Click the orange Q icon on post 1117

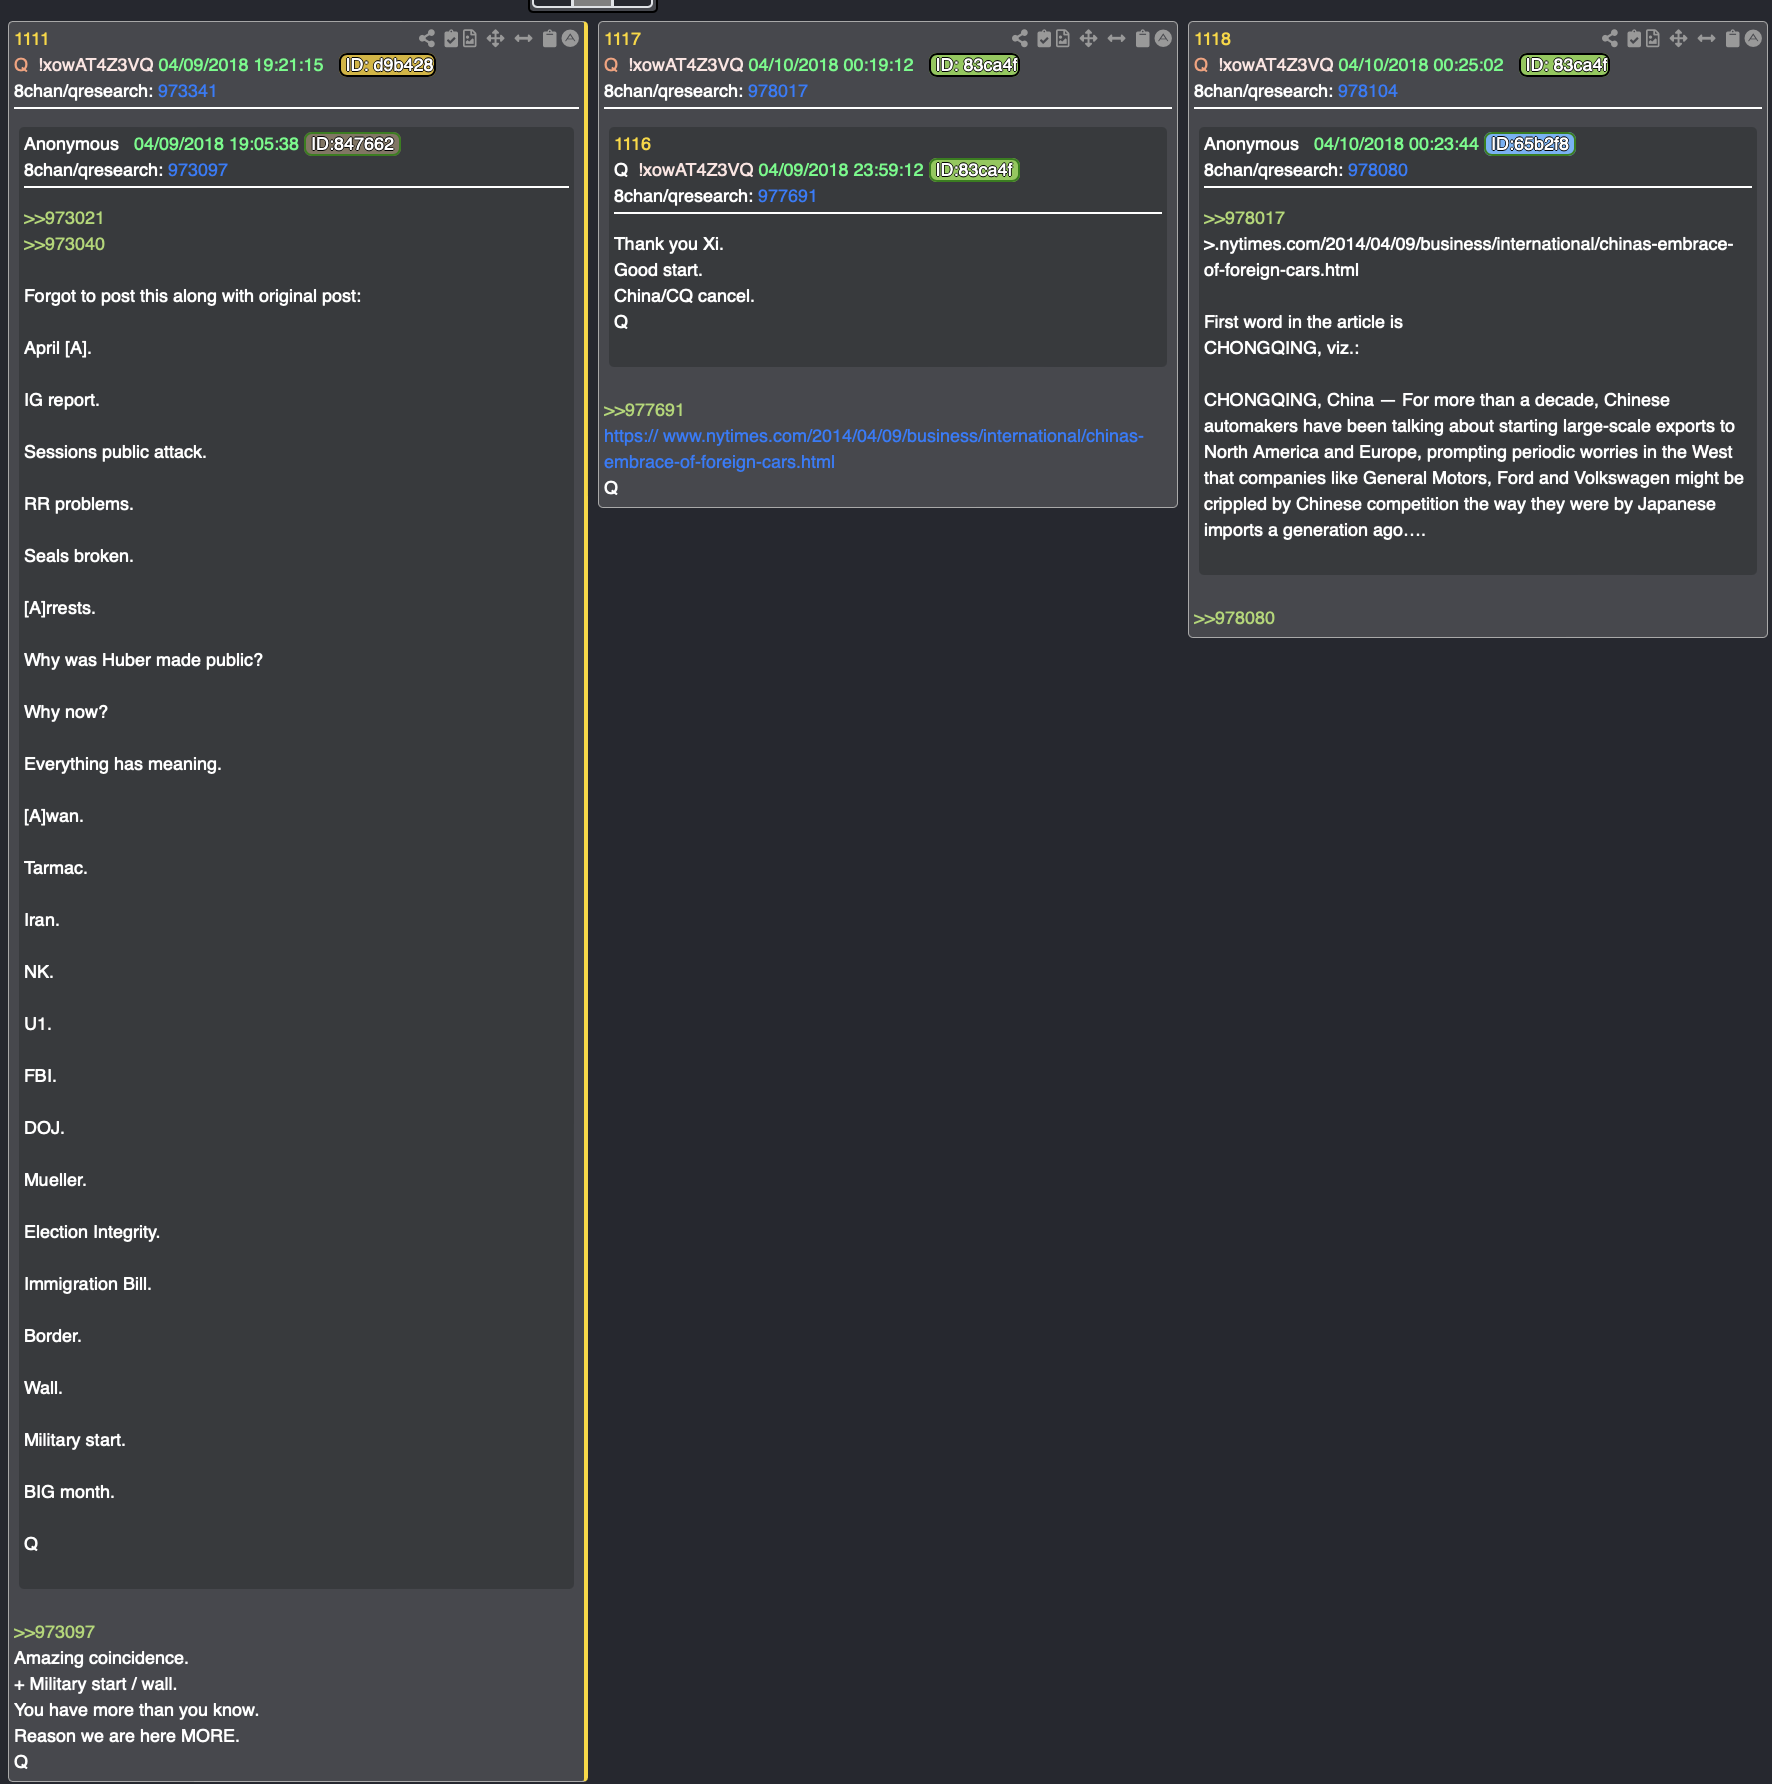611,65
